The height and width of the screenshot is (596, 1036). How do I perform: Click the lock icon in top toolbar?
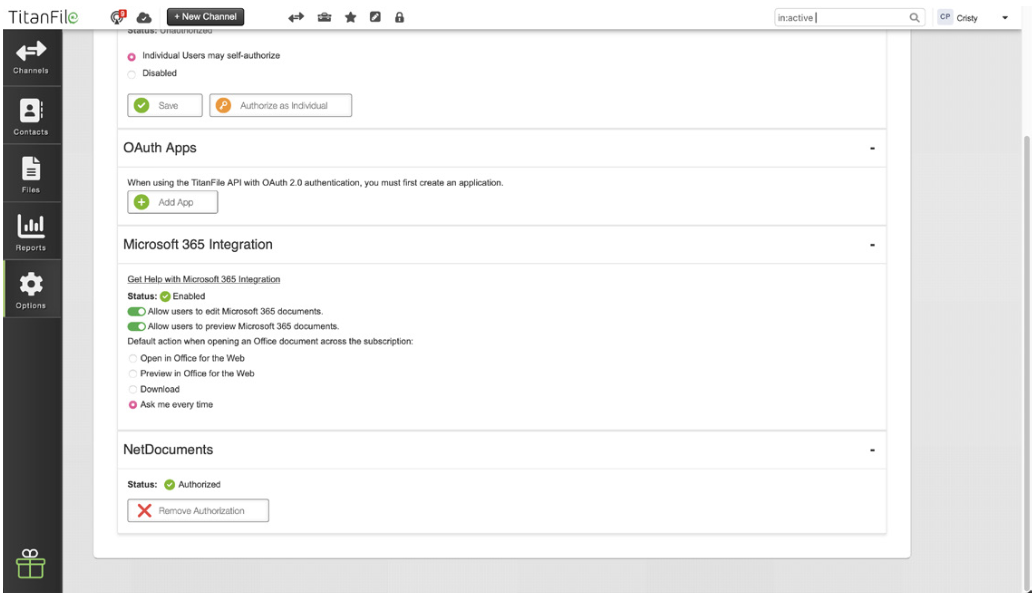pos(399,17)
